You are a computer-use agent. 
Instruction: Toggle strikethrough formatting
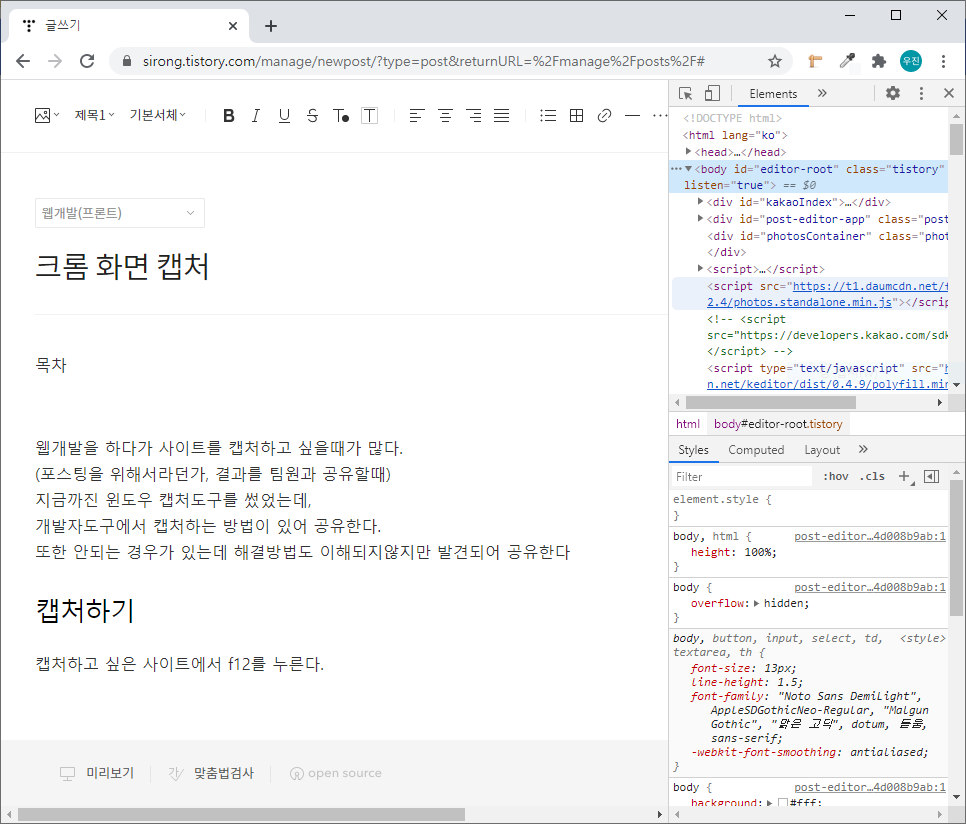[312, 115]
